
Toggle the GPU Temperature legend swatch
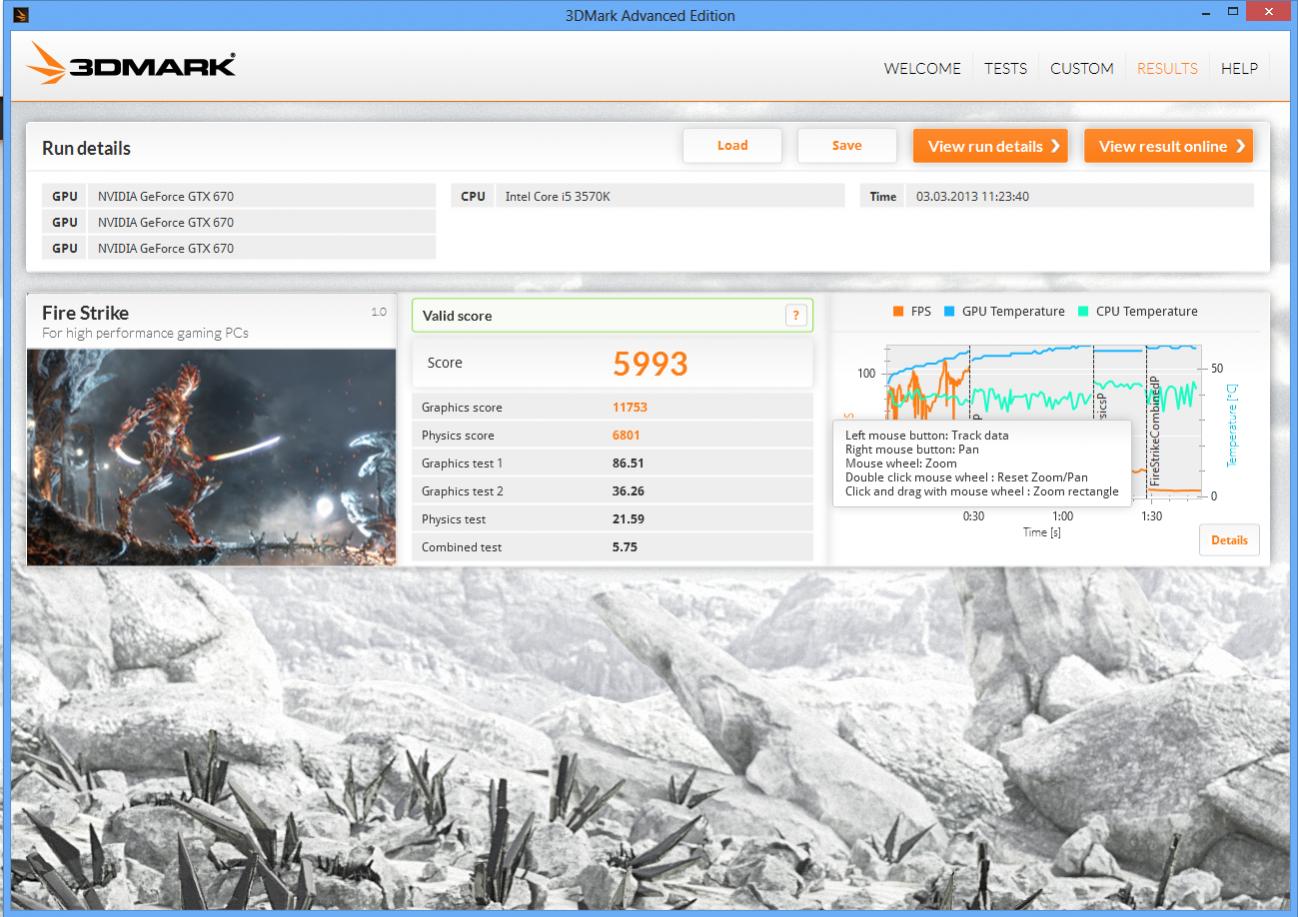click(x=950, y=312)
